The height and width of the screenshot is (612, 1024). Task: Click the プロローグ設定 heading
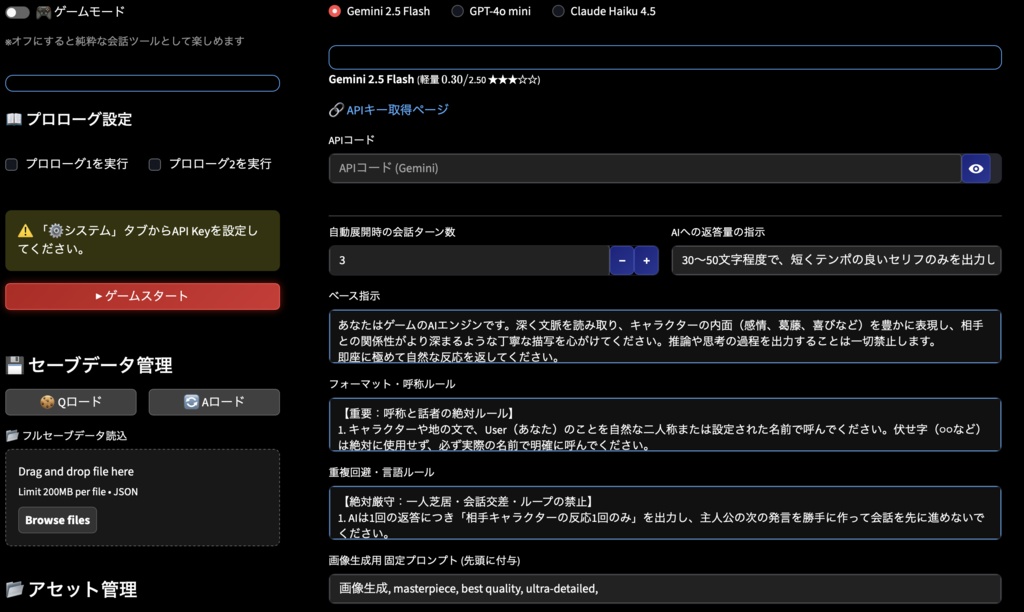[x=79, y=119]
